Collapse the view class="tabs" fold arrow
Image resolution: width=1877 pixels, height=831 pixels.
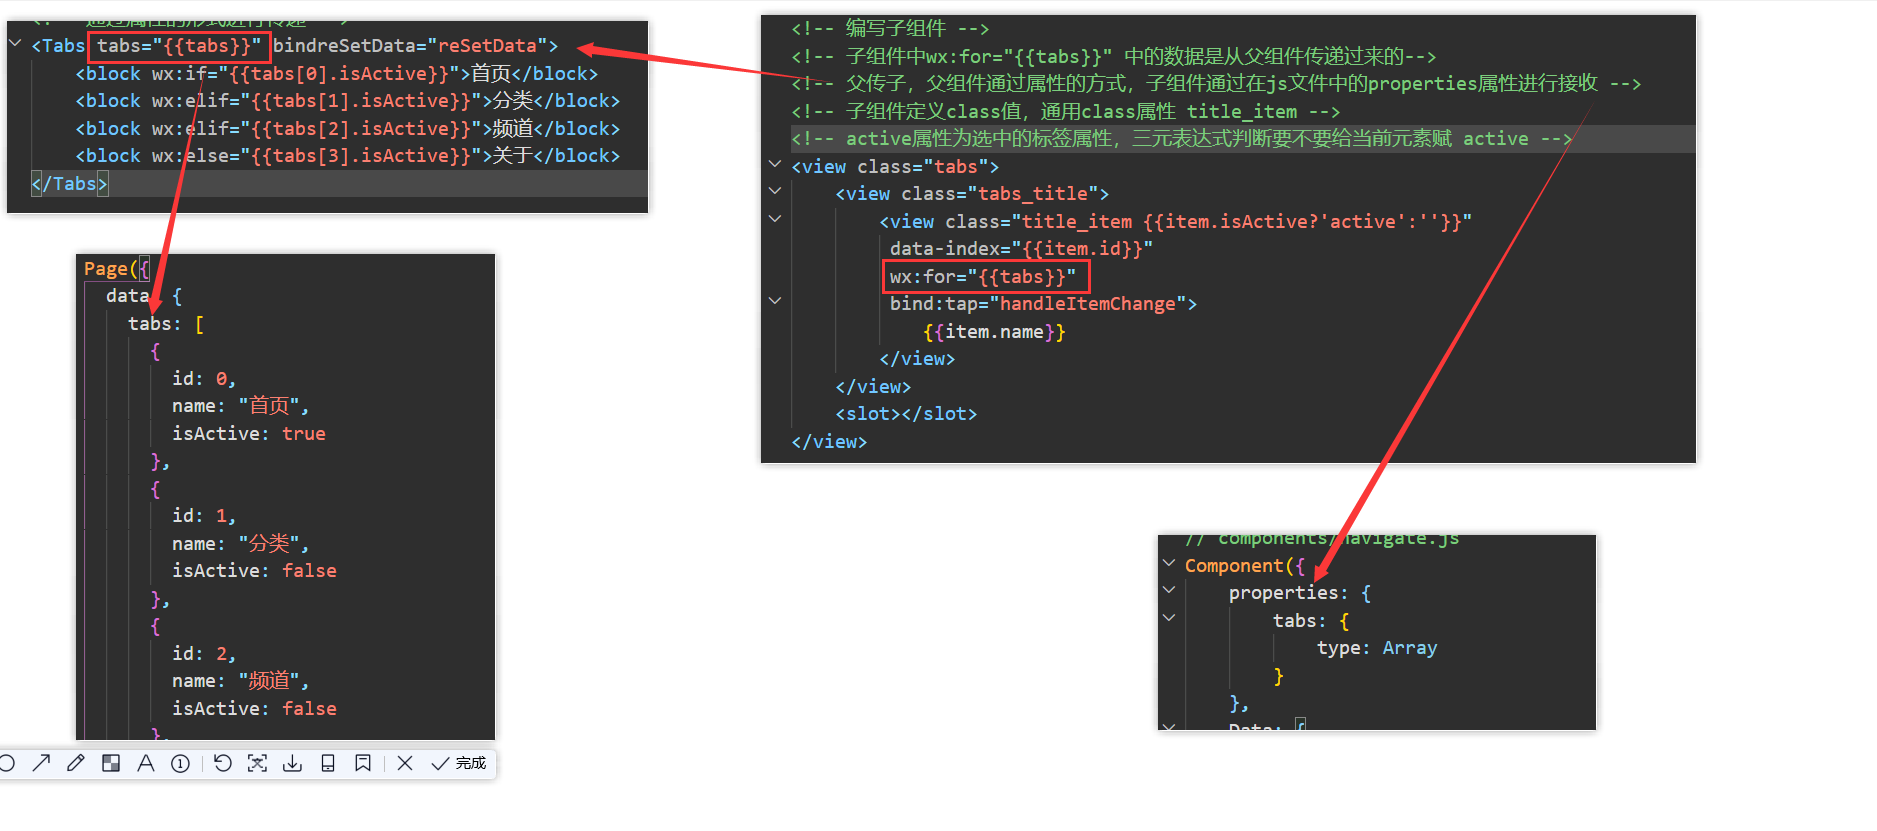(x=775, y=163)
